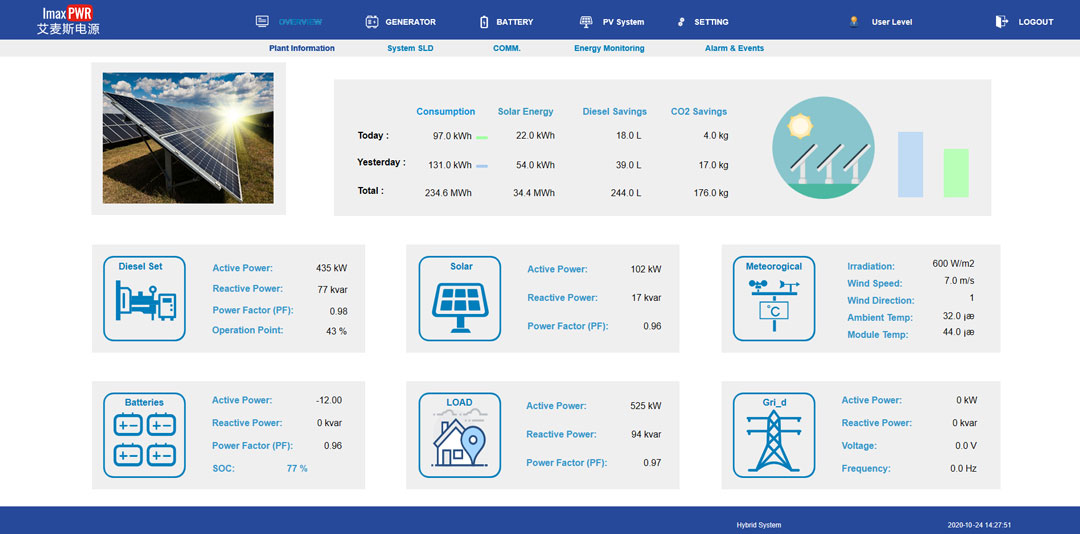Select the Batteries icon tile
The height and width of the screenshot is (534, 1080).
click(x=145, y=434)
